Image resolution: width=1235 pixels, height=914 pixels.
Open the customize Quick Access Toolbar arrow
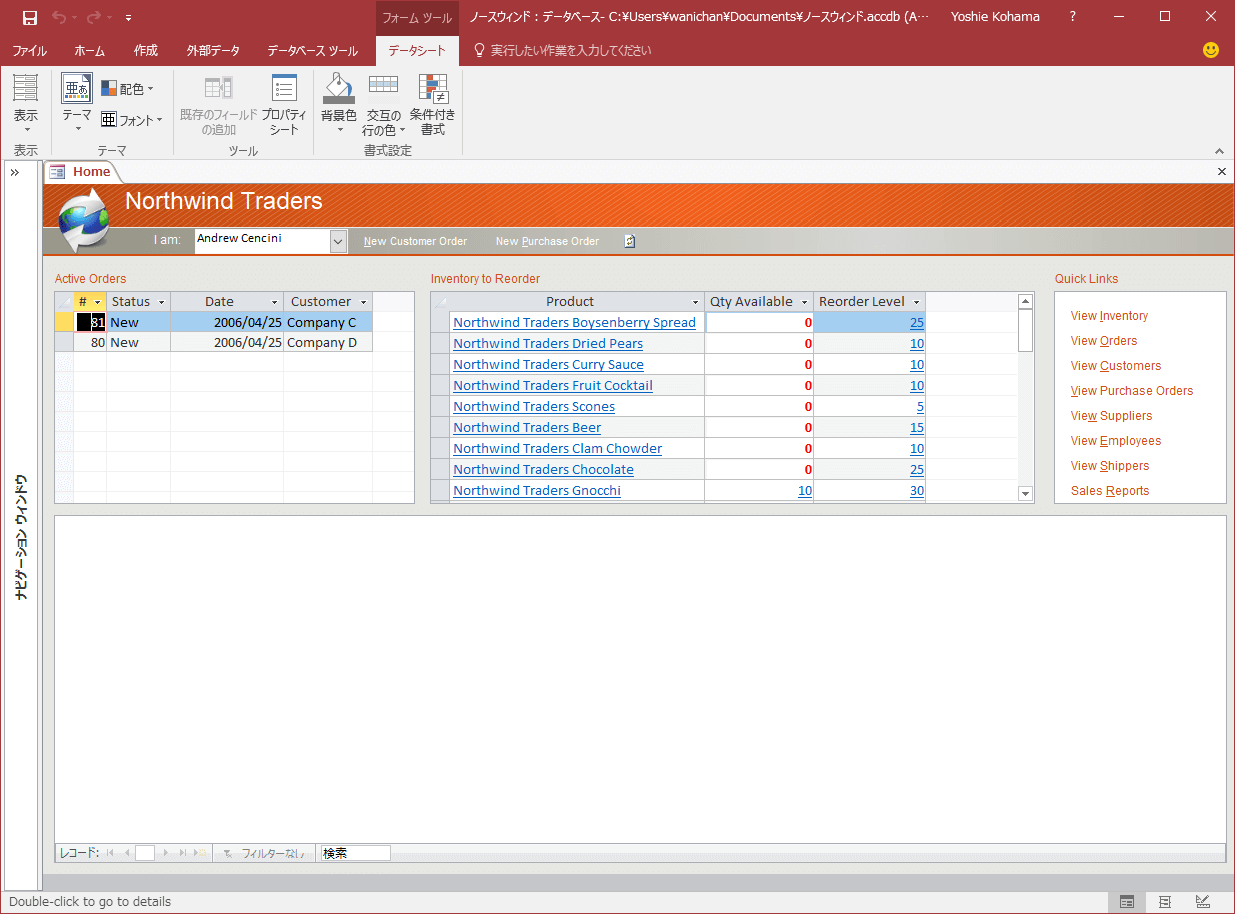click(129, 18)
